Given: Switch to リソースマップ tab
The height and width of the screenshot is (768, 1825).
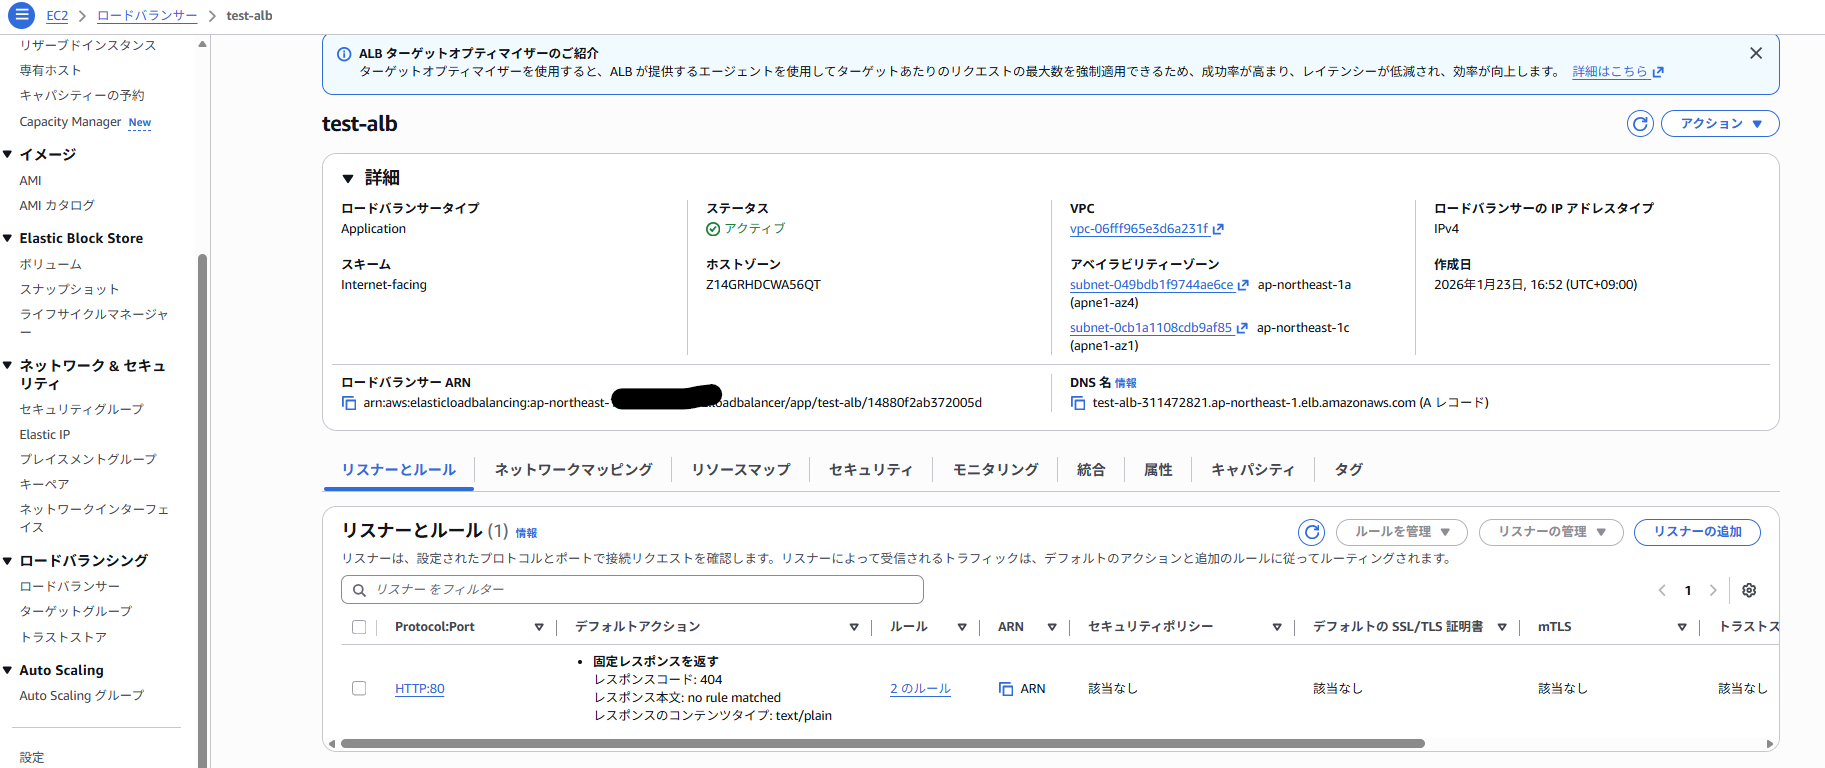Looking at the screenshot, I should click(740, 470).
